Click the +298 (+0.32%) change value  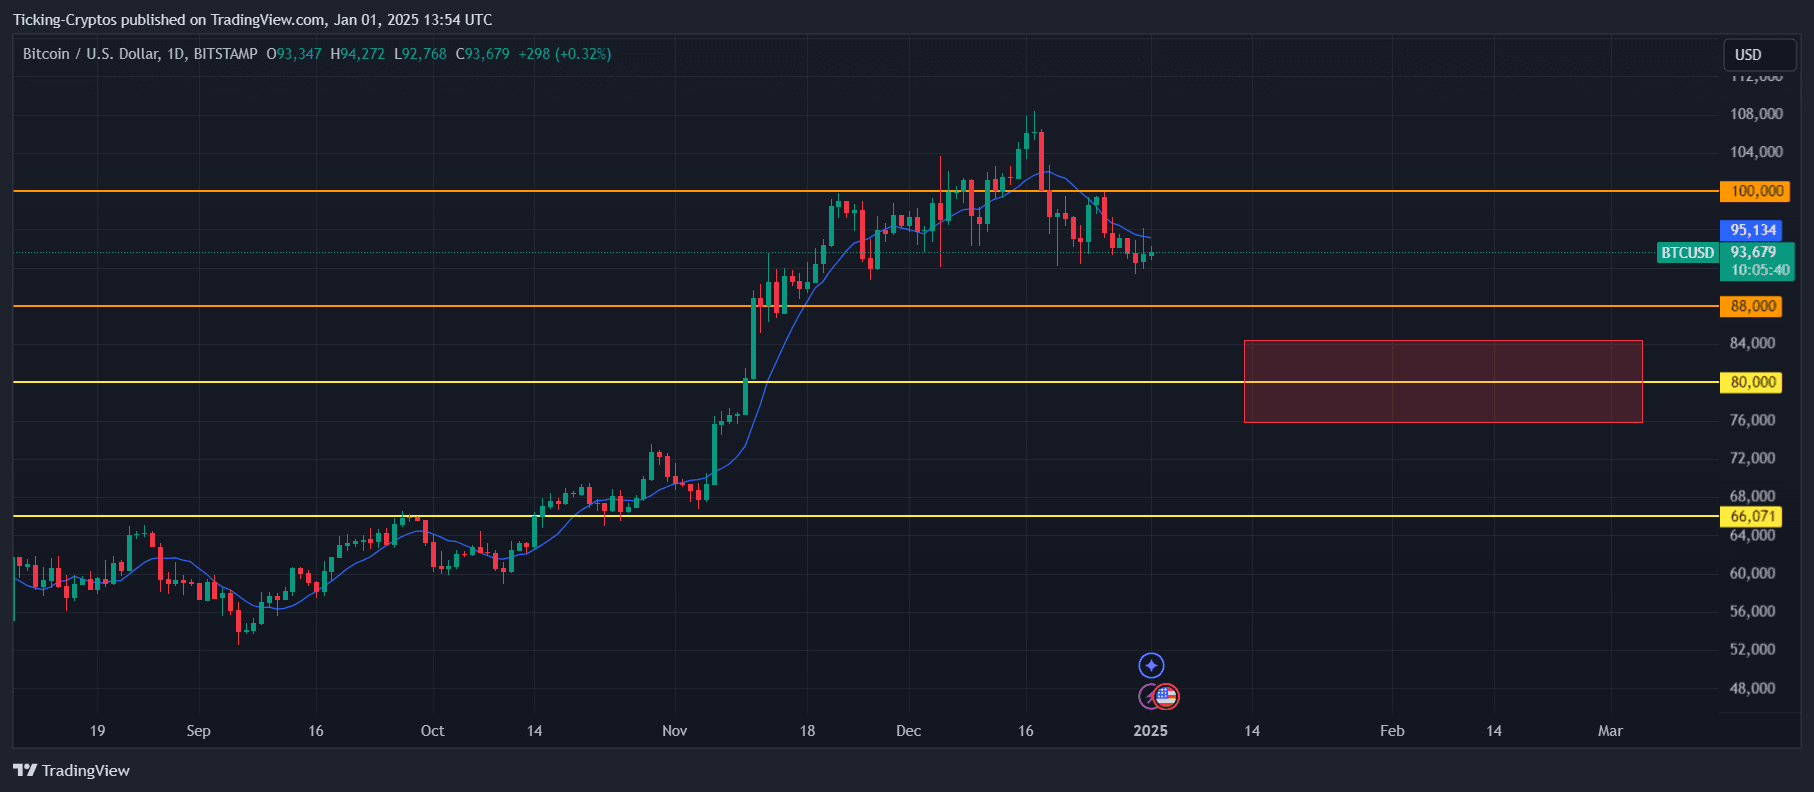point(565,54)
